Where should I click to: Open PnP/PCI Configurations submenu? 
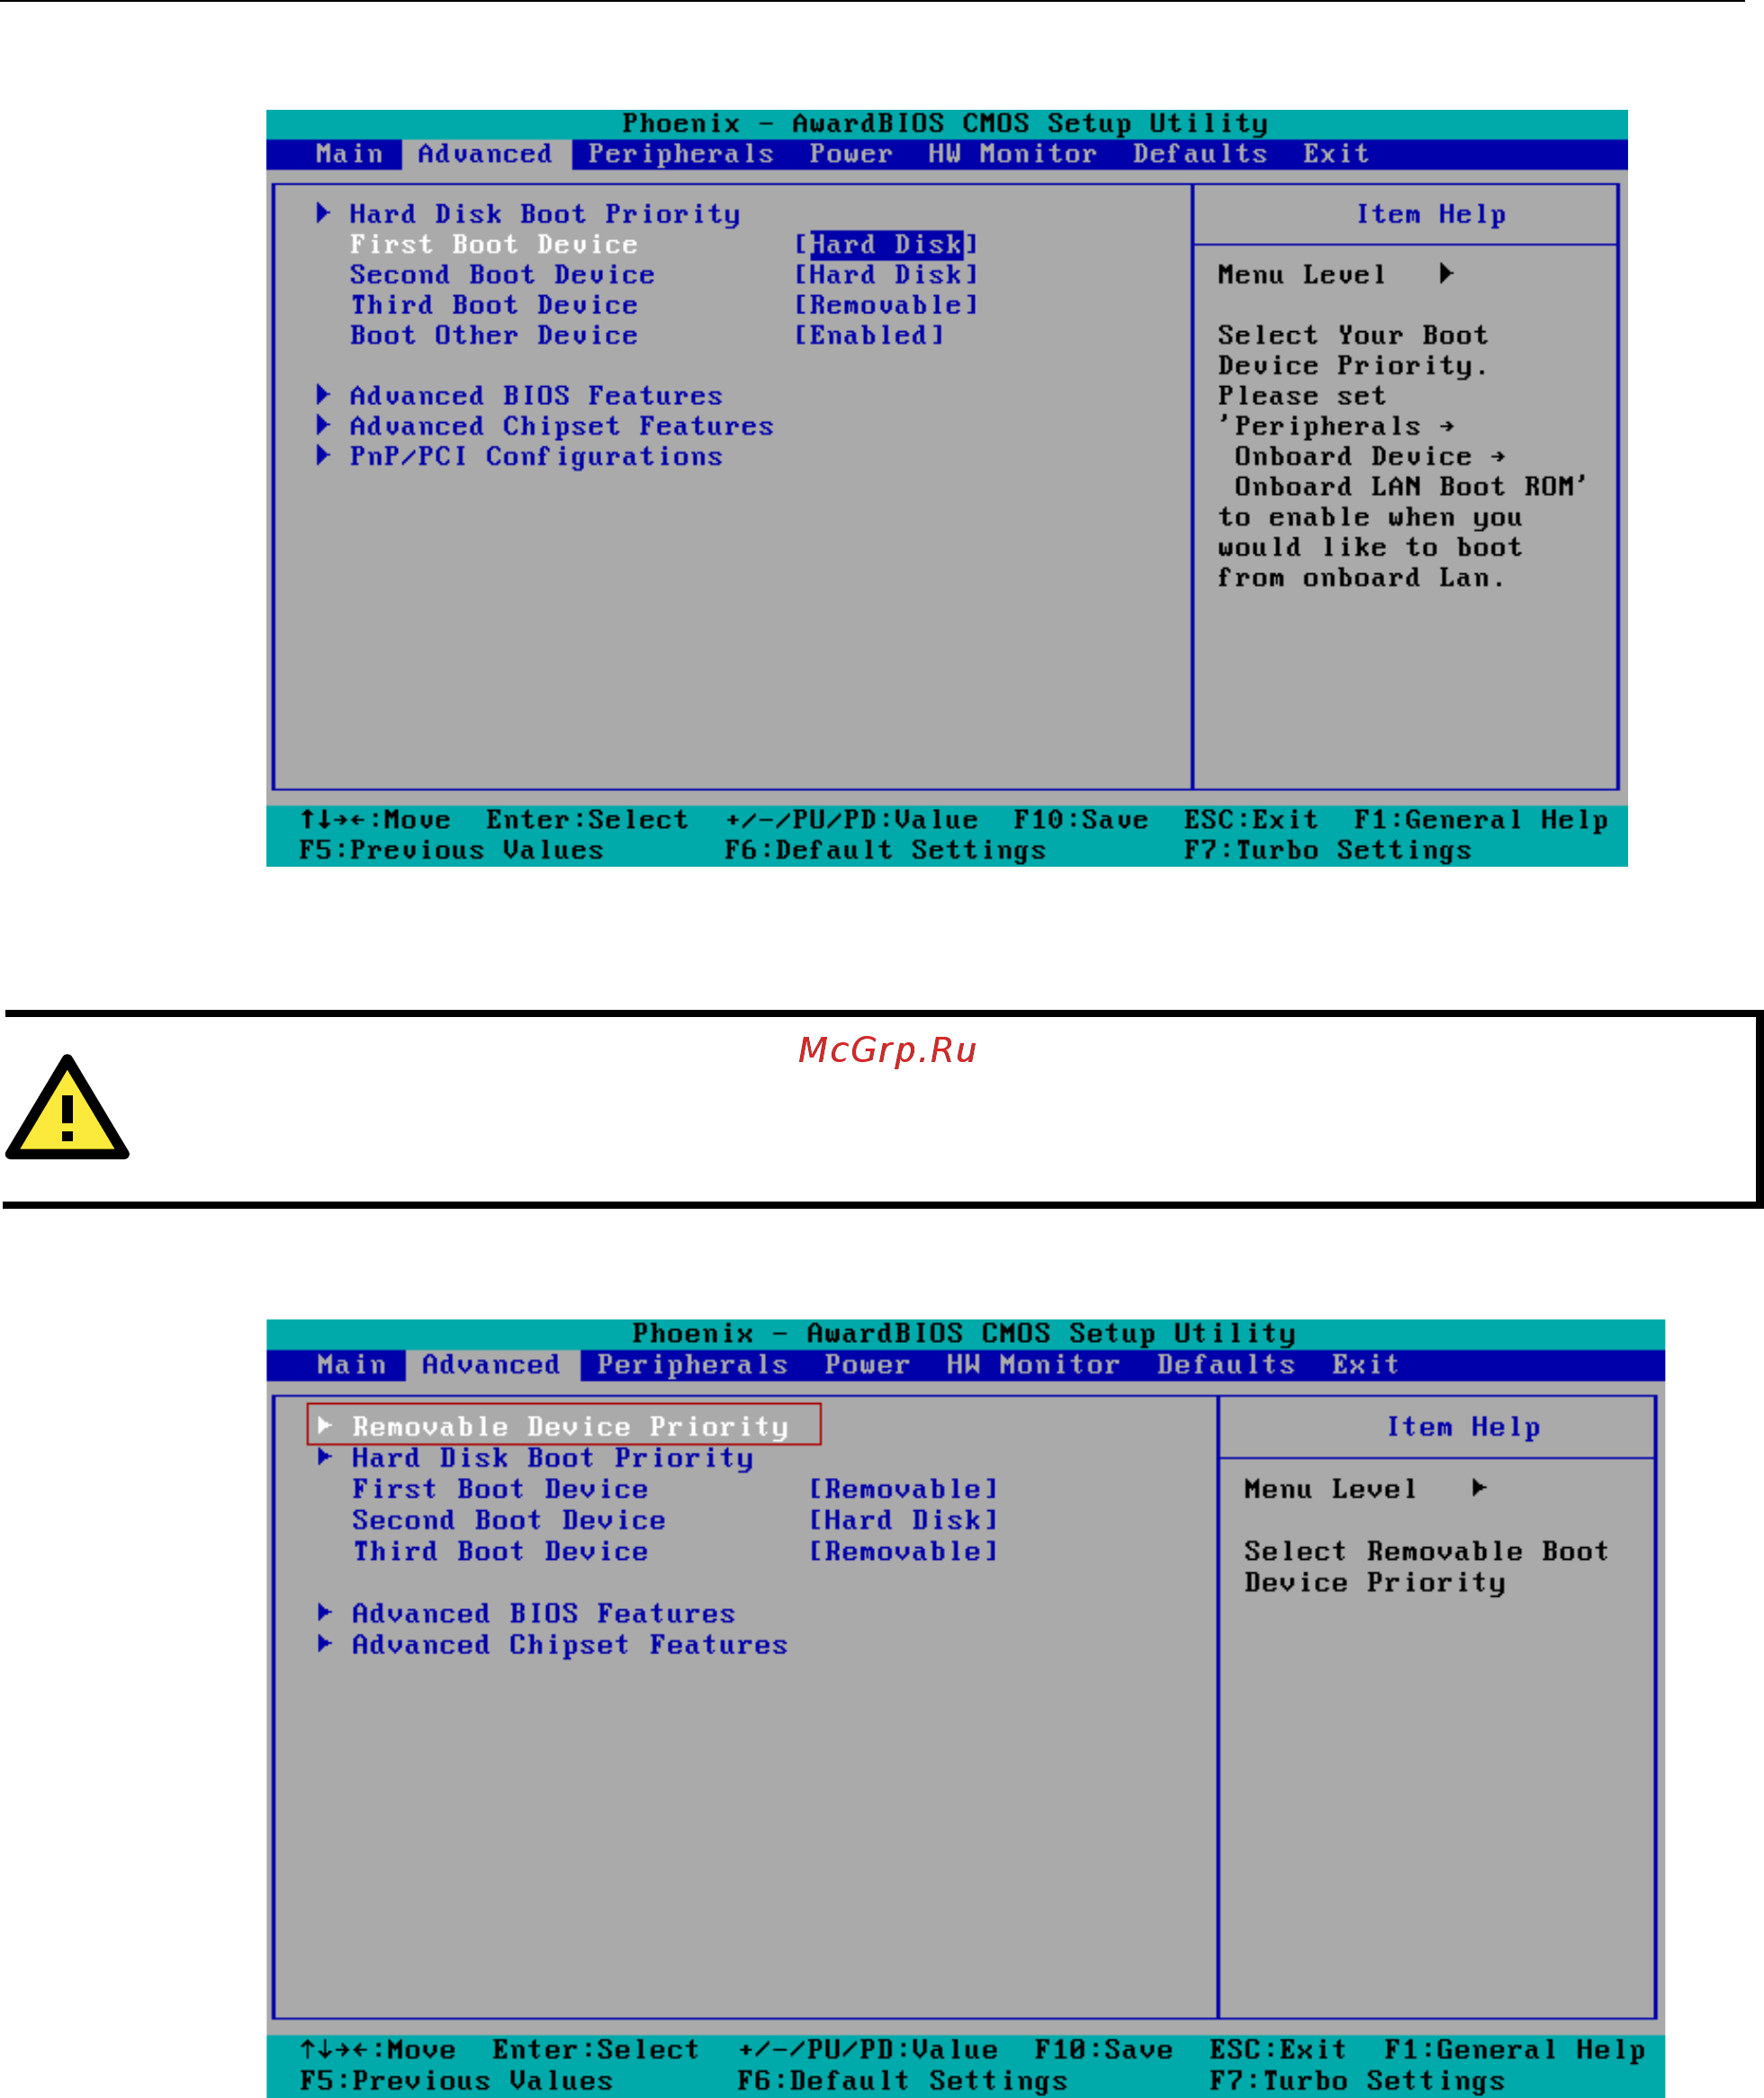tap(536, 458)
